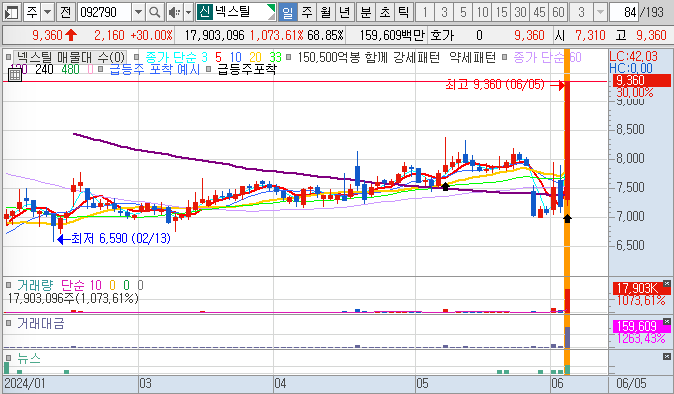The height and width of the screenshot is (394, 674).
Task: Click the yellow 20-day moving average label
Action: point(255,57)
